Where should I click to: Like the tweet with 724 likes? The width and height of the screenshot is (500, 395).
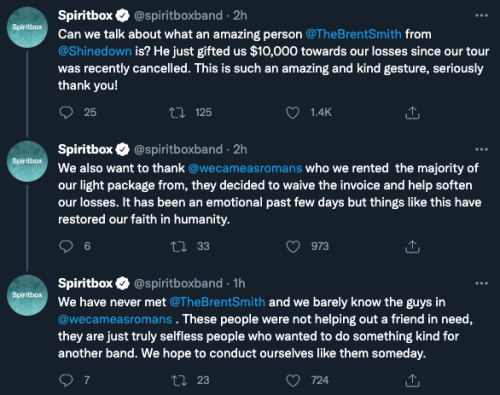click(x=293, y=381)
